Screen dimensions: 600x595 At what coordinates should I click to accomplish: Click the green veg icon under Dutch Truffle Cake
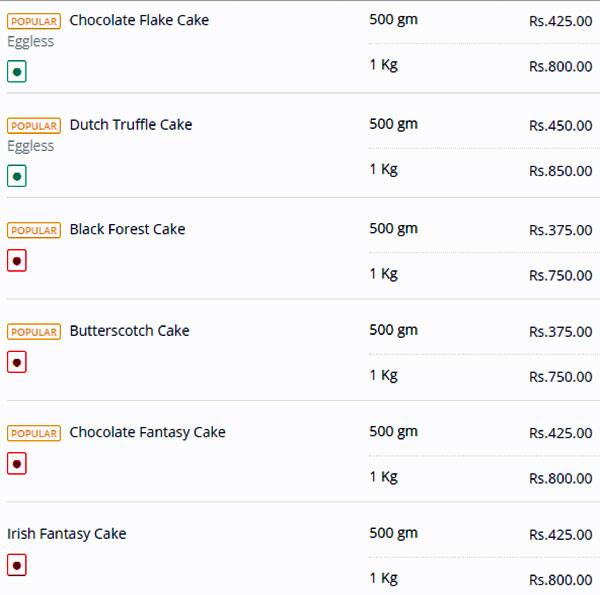(x=16, y=177)
